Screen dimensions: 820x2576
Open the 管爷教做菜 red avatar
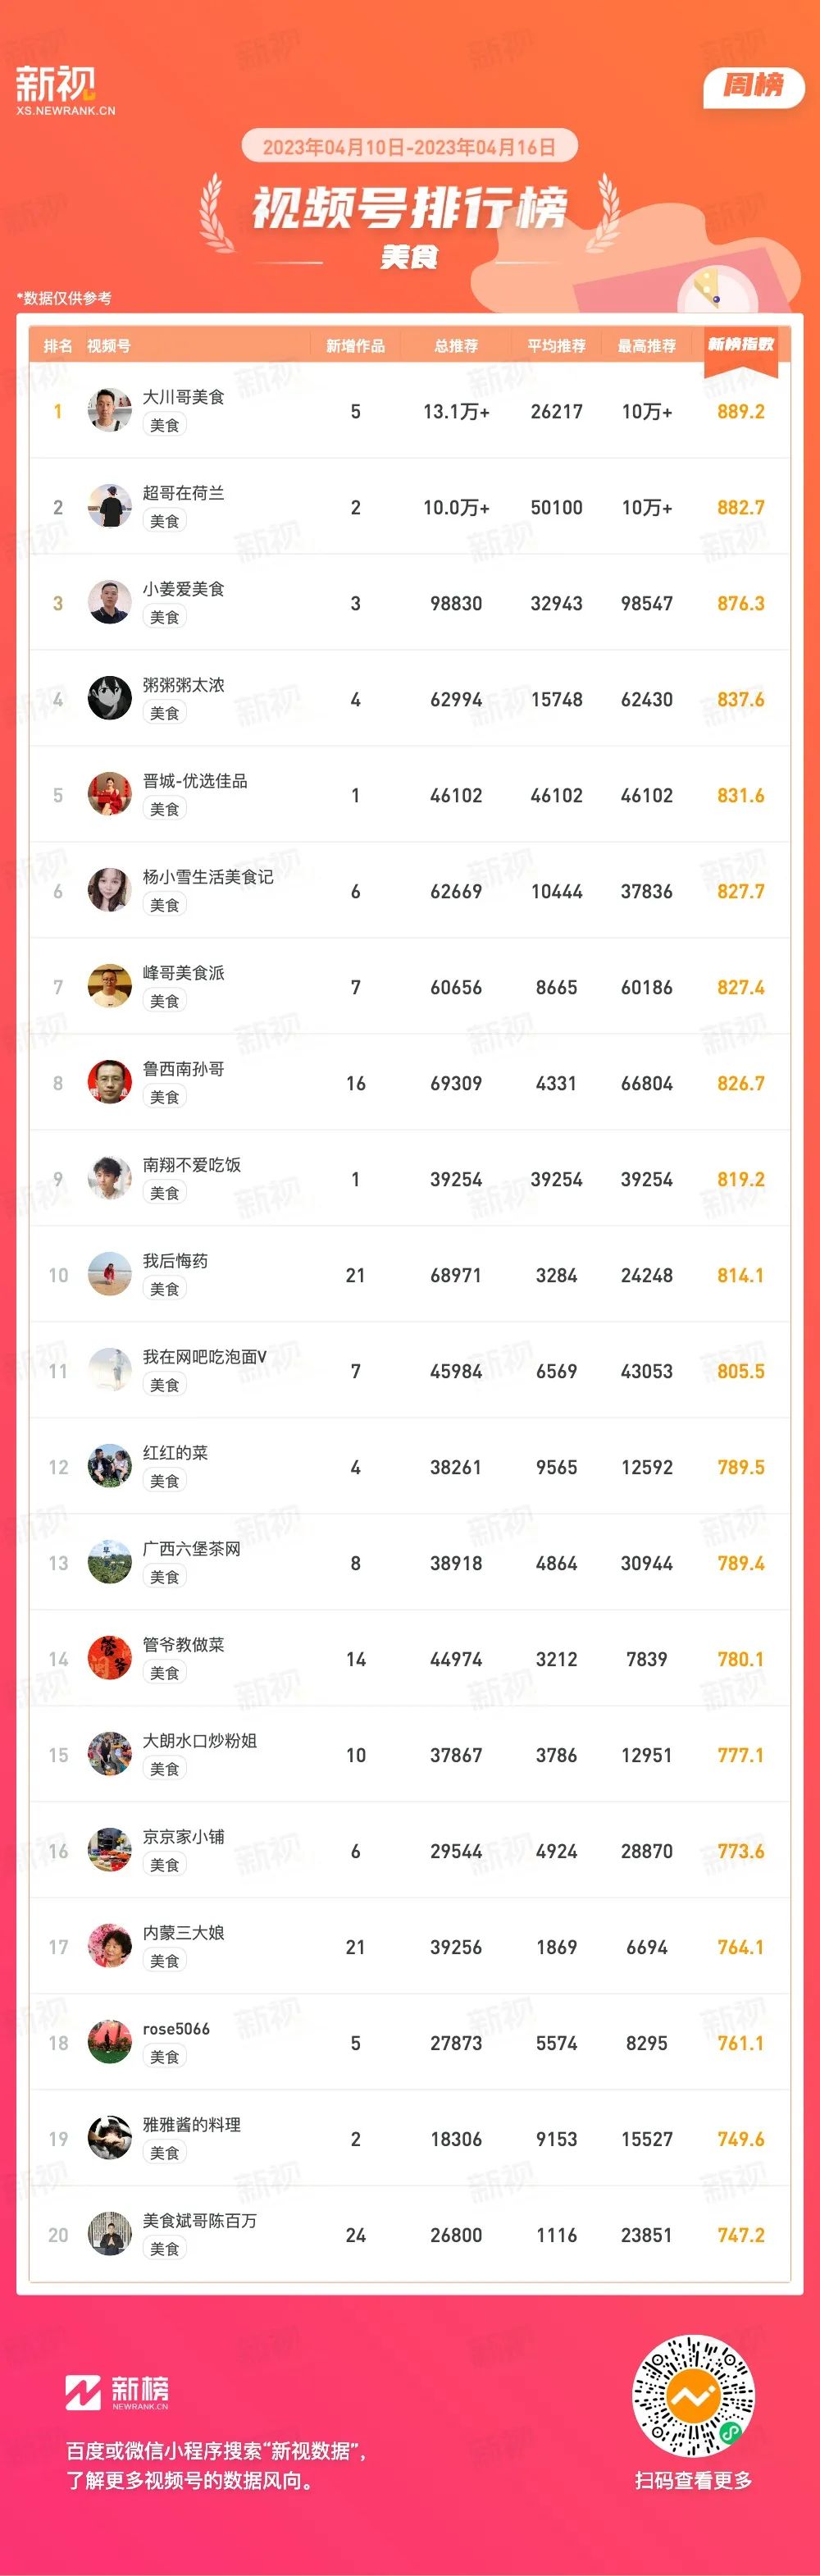coord(109,1658)
